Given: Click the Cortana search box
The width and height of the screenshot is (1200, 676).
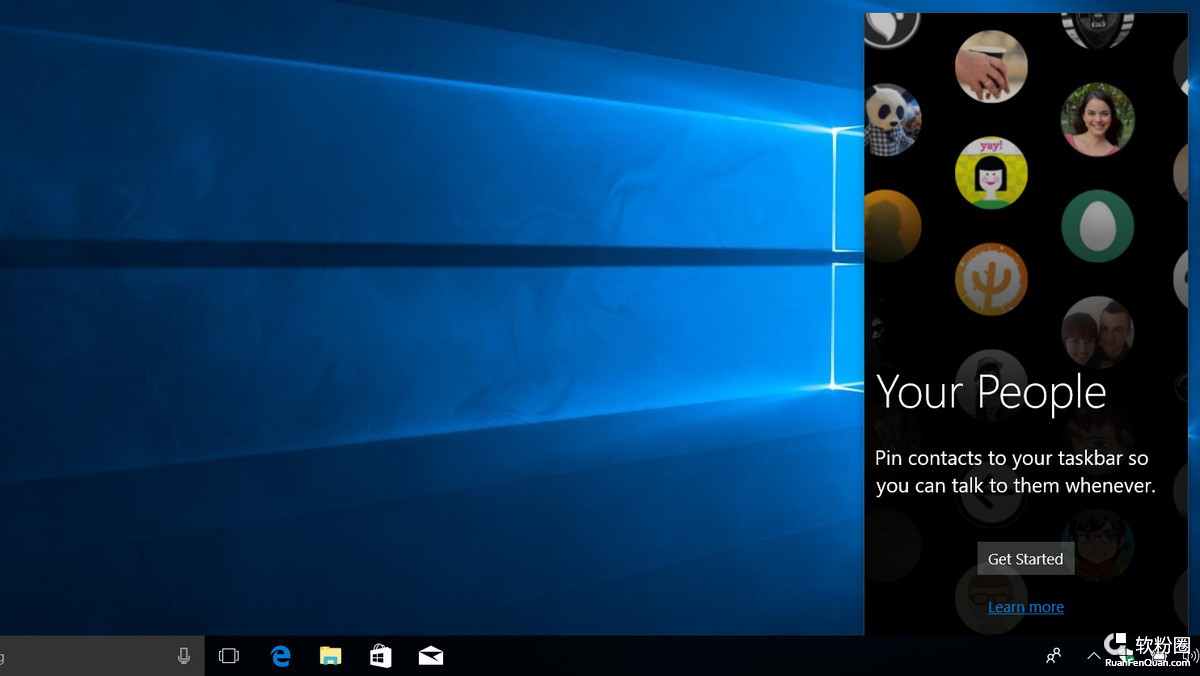Looking at the screenshot, I should (102, 656).
